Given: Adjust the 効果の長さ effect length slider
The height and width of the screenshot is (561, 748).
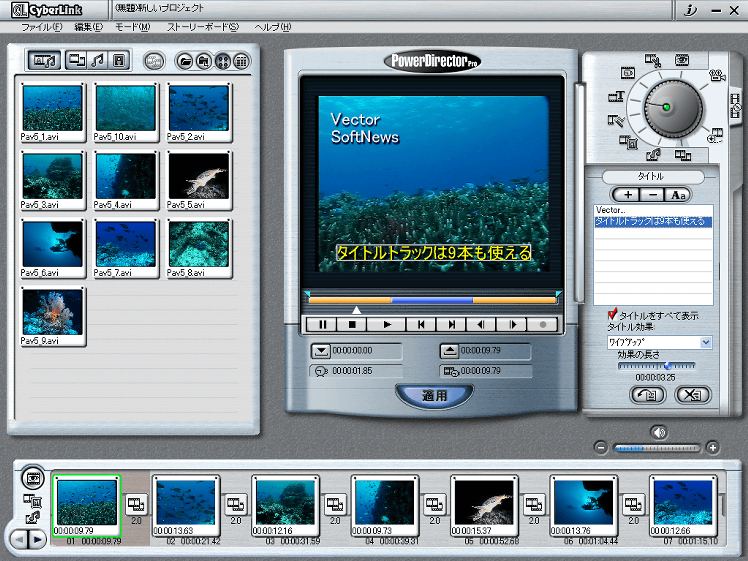Looking at the screenshot, I should pos(656,366).
